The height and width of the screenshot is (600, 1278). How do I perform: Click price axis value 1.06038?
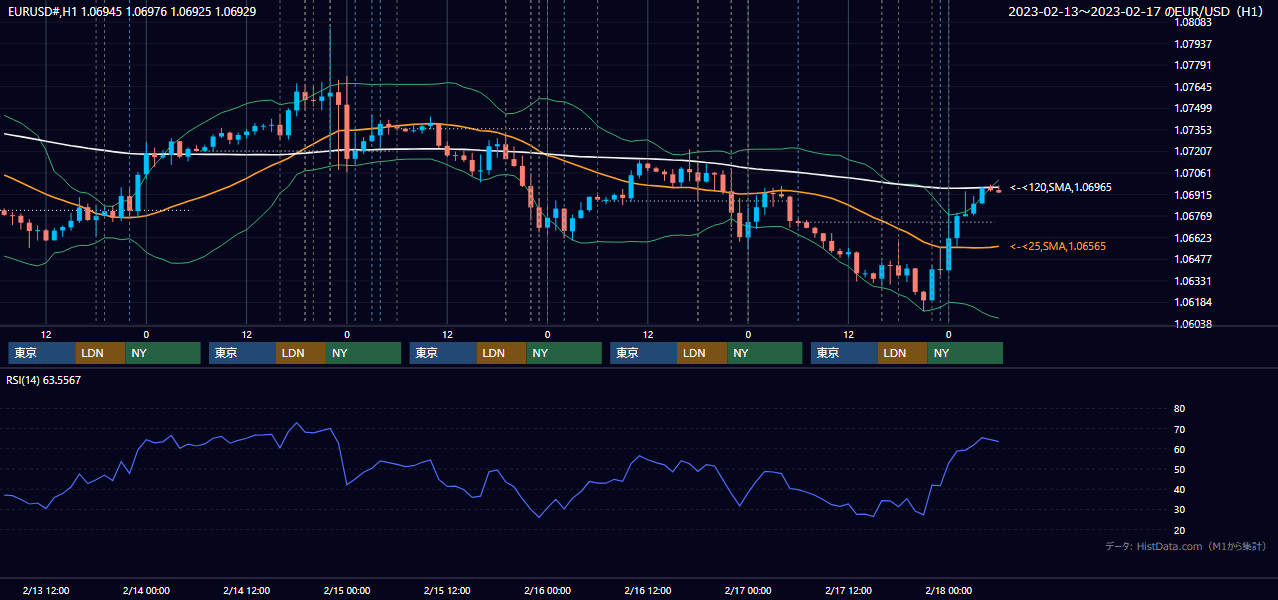pyautogui.click(x=1193, y=324)
